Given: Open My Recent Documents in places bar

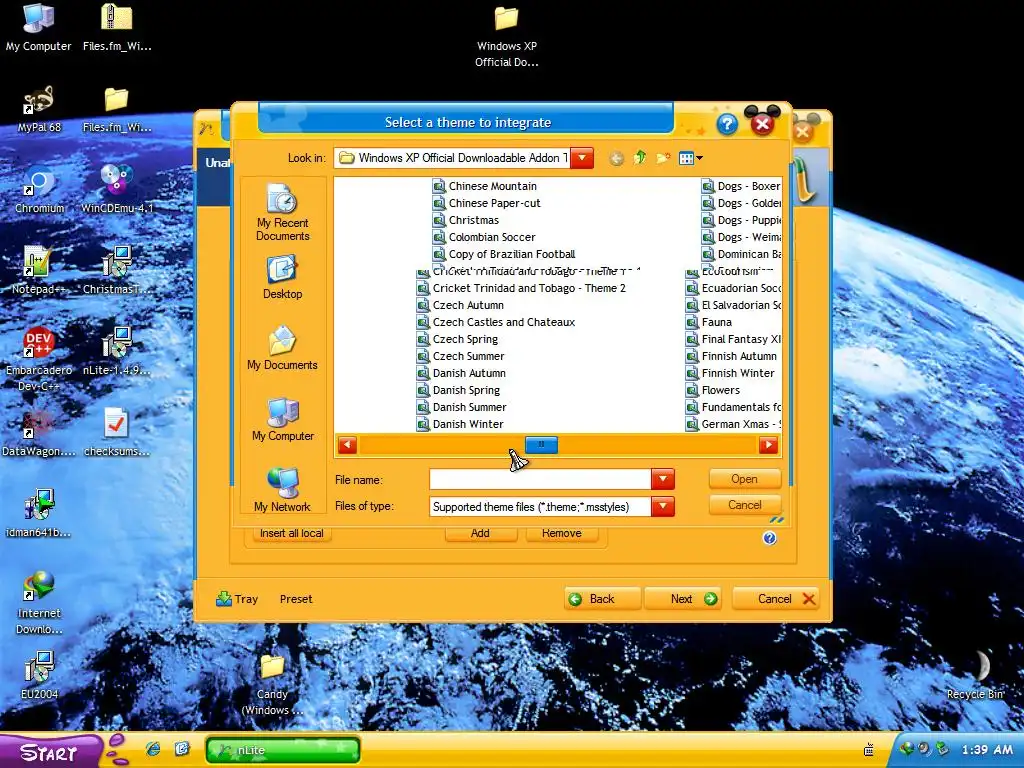Looking at the screenshot, I should 282,212.
